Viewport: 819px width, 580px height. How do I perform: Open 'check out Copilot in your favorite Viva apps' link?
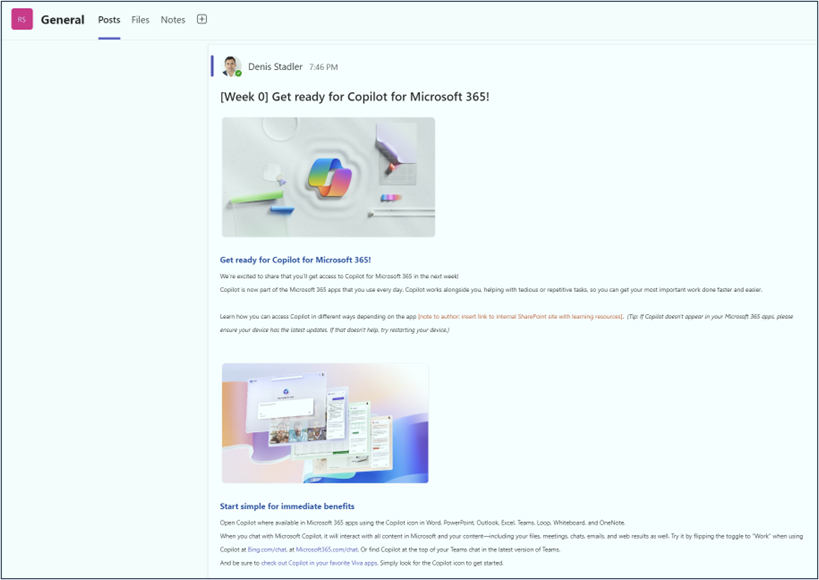[319, 563]
